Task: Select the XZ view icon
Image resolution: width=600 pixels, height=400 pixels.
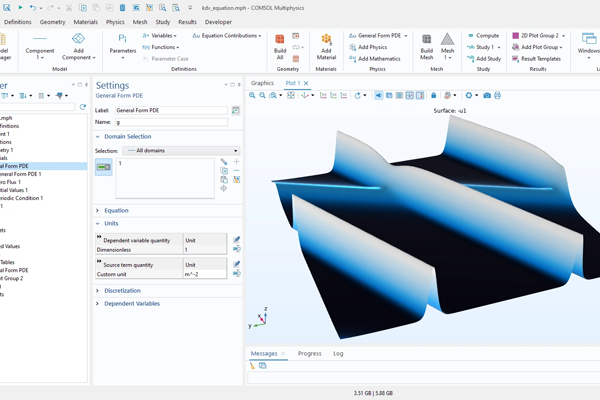Action: (344, 95)
